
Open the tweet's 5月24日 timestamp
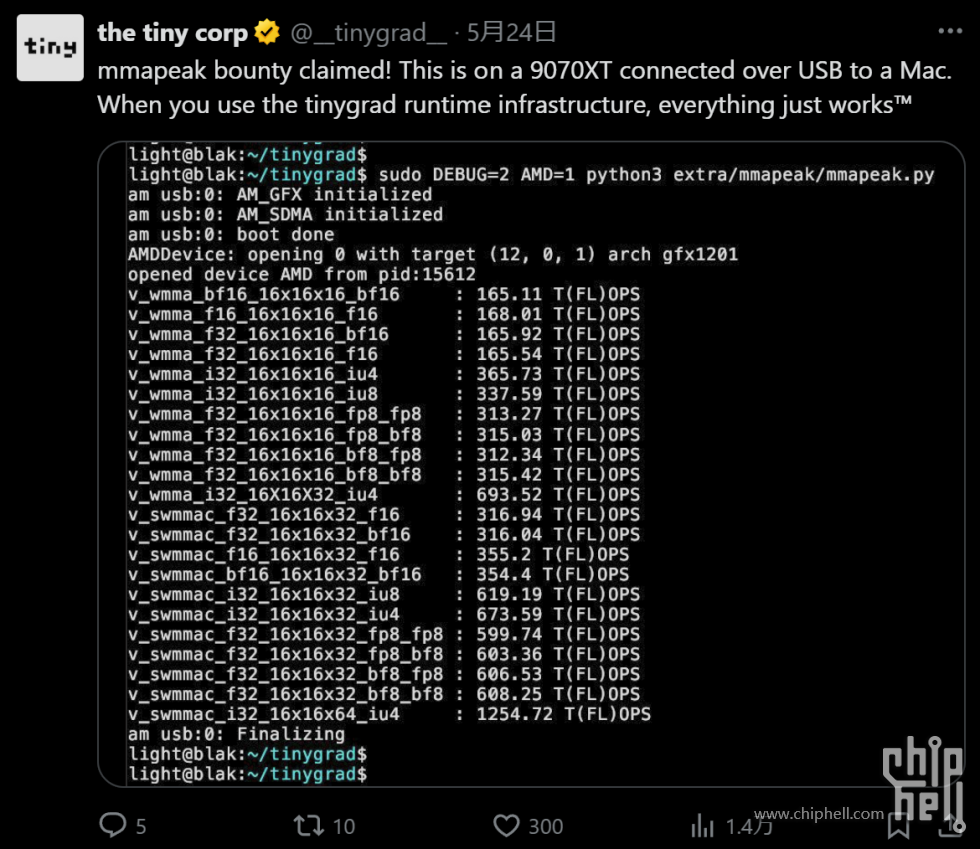pyautogui.click(x=511, y=33)
